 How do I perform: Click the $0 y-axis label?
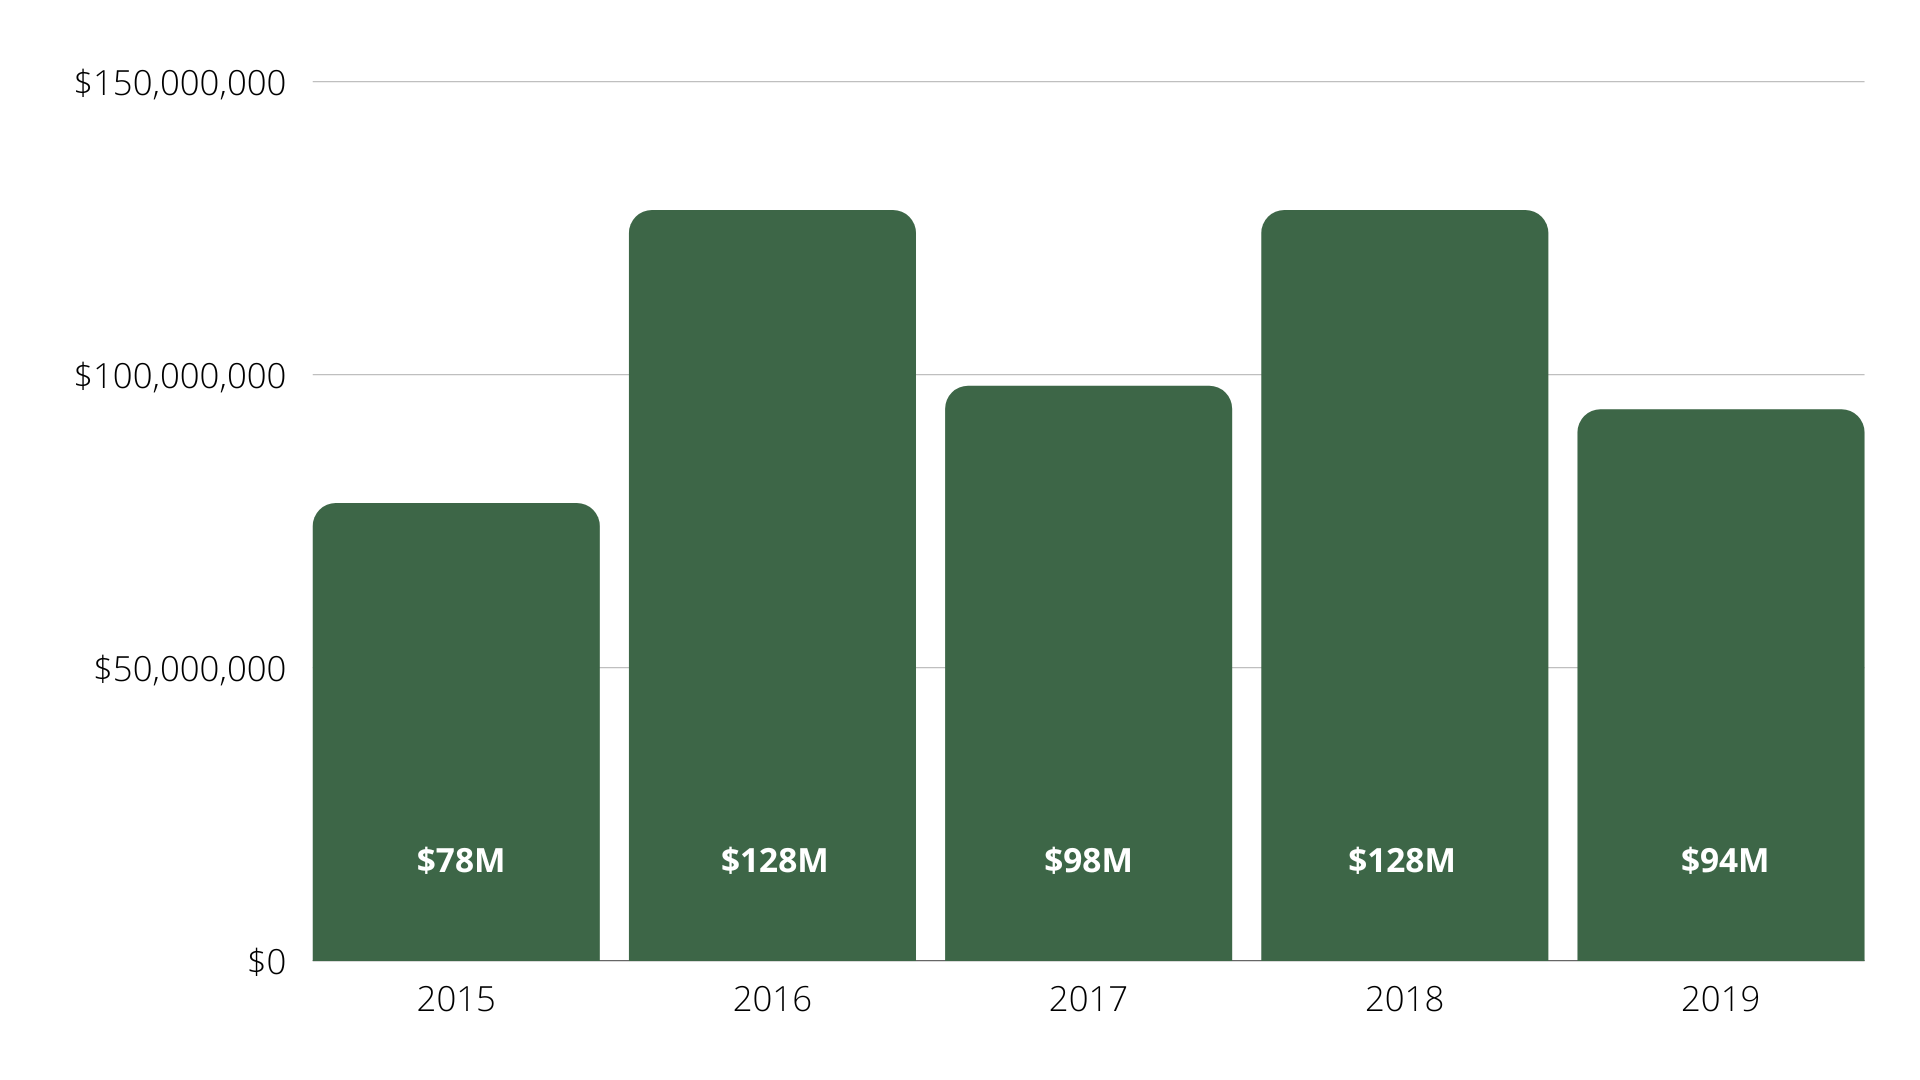[x=267, y=962]
